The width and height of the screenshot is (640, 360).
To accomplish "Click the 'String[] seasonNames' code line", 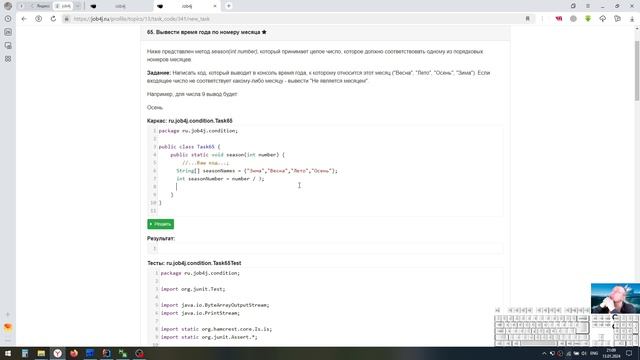I will point(257,171).
